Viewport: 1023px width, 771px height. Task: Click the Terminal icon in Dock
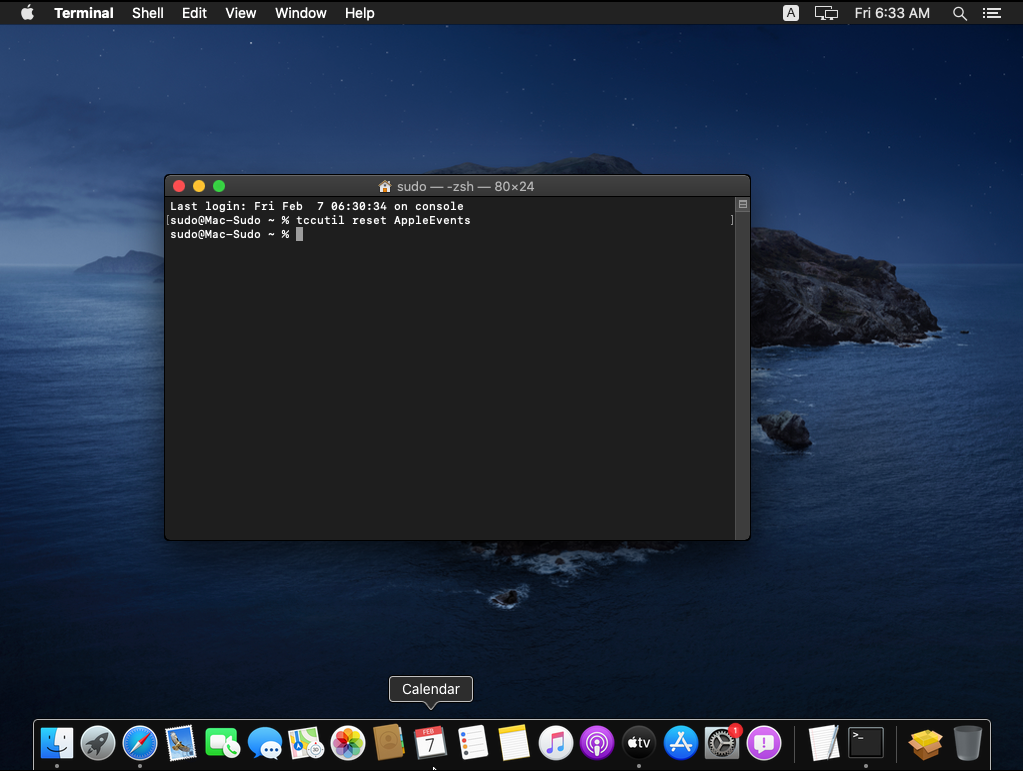[866, 743]
